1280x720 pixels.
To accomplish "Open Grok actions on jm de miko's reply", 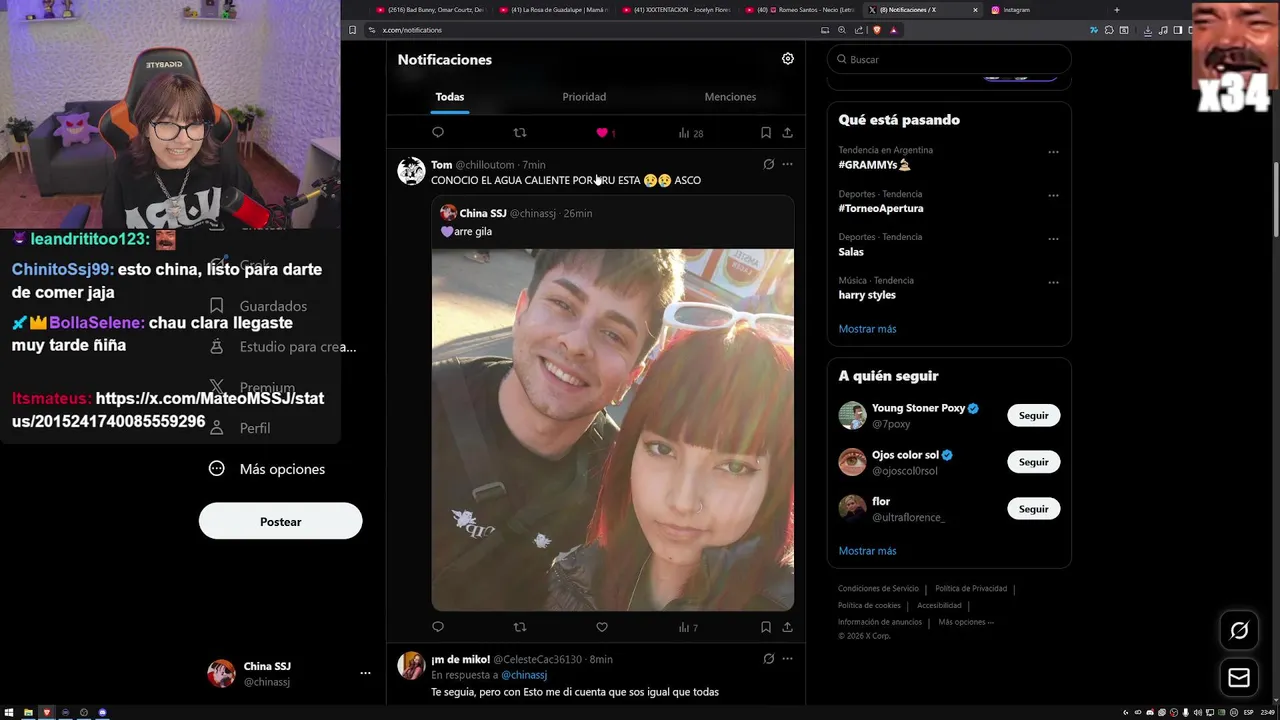I will coord(768,659).
